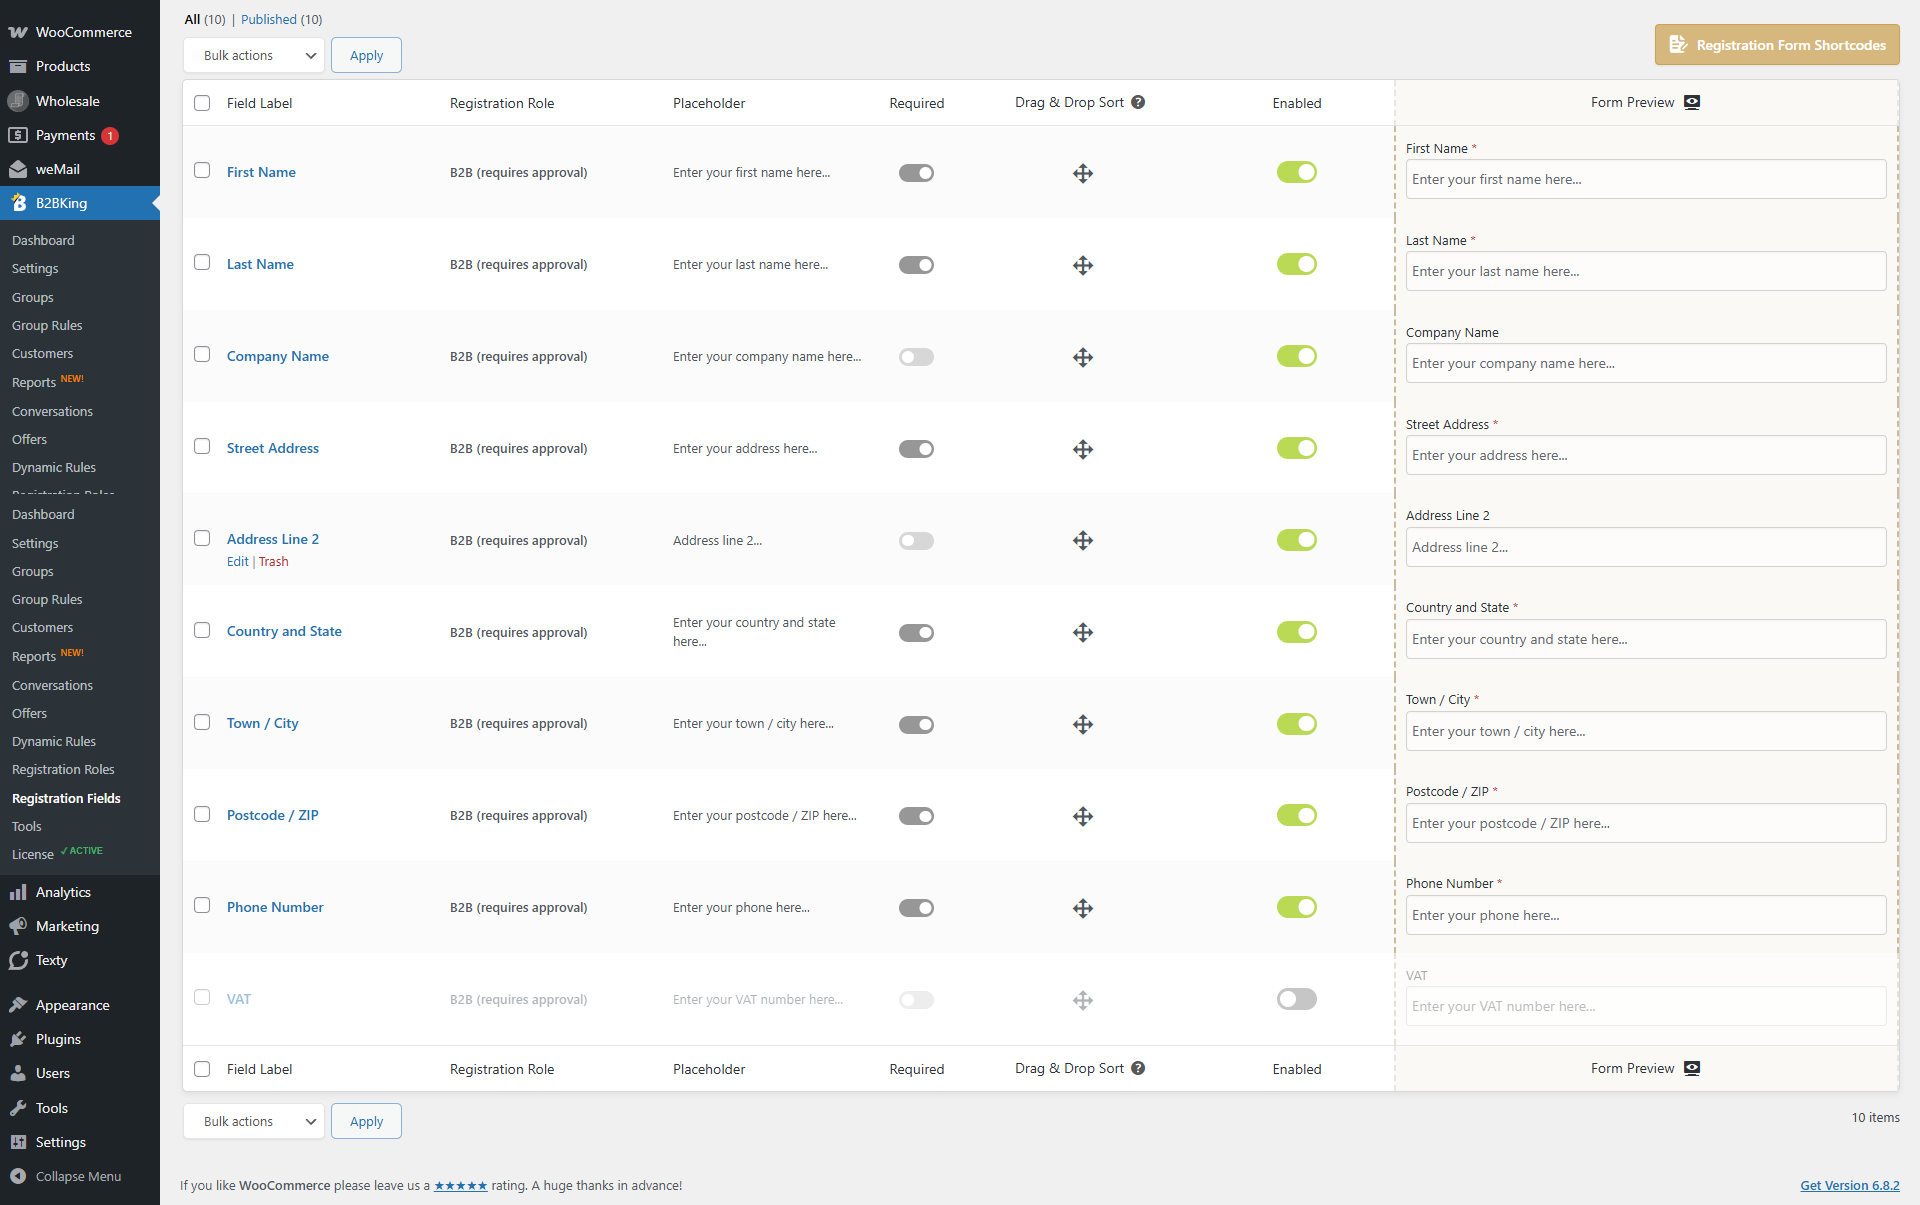Click the Form Preview eye icon in header
The image size is (1920, 1205).
[x=1692, y=102]
